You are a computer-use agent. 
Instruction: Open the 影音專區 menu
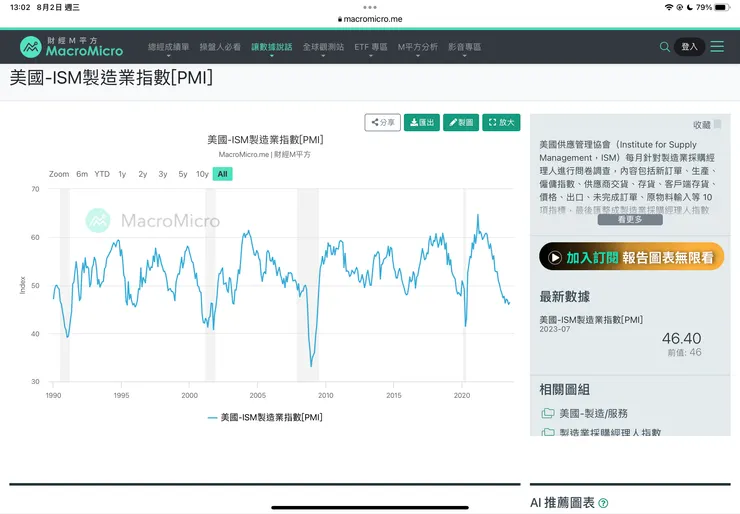[464, 47]
